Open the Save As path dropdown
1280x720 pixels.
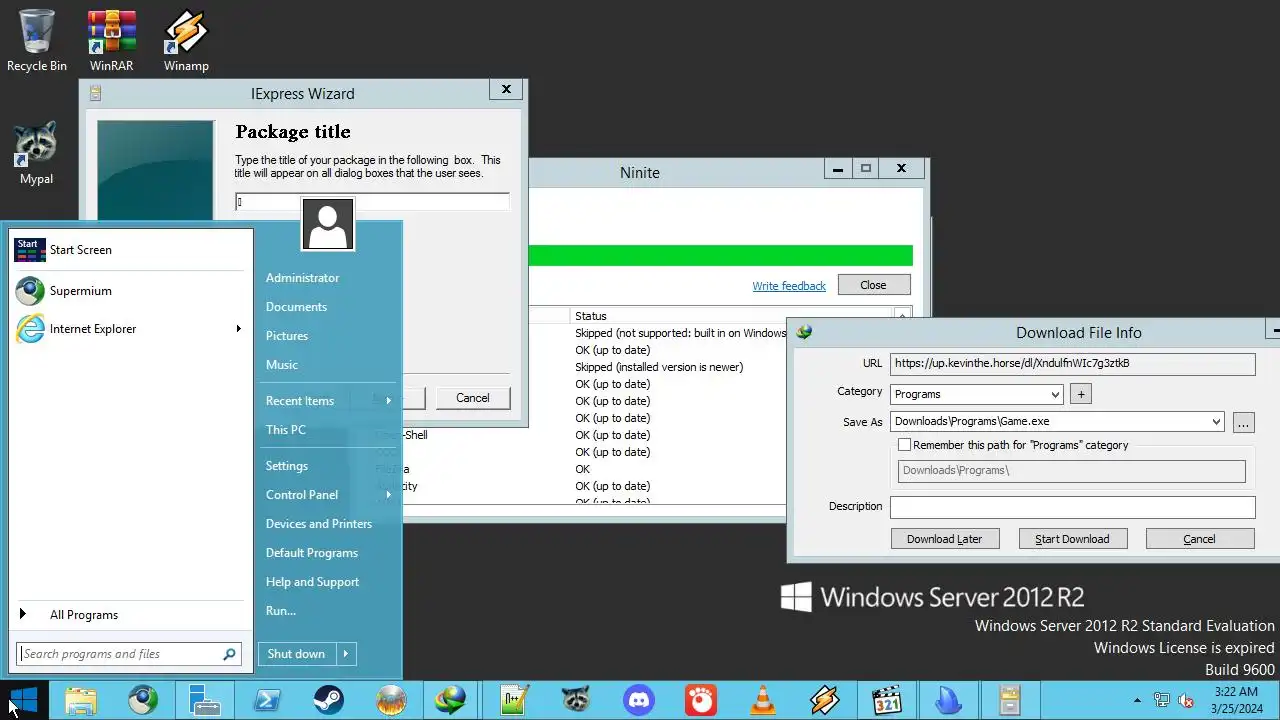pos(1216,422)
